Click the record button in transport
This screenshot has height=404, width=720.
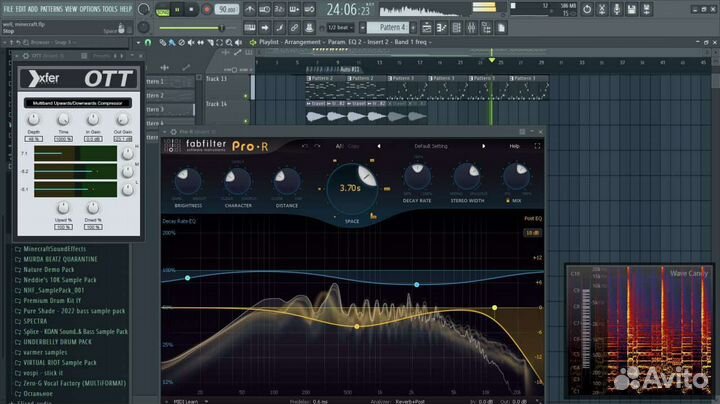coord(207,9)
